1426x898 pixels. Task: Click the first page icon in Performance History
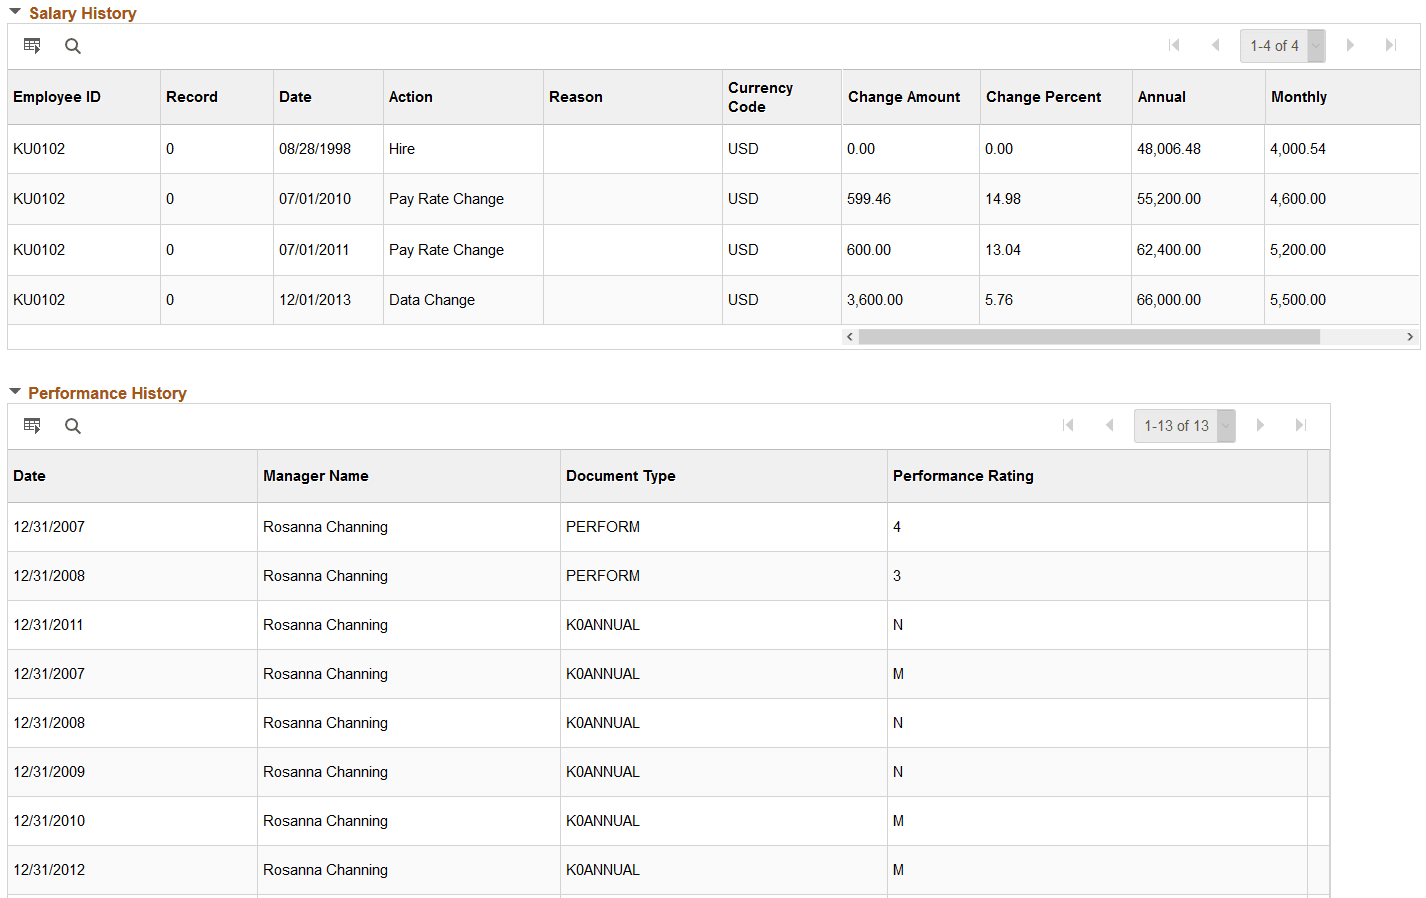[1068, 425]
